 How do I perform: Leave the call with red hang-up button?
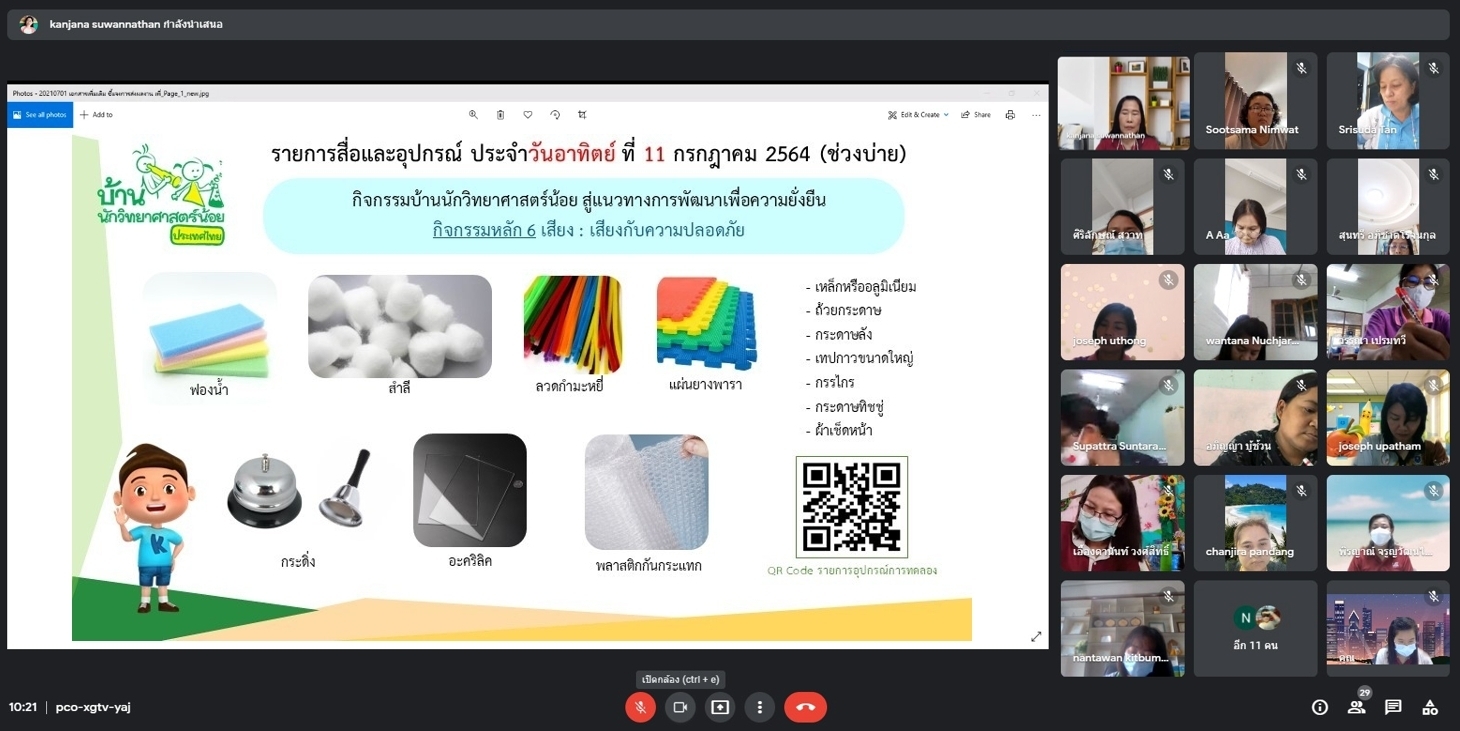click(806, 707)
